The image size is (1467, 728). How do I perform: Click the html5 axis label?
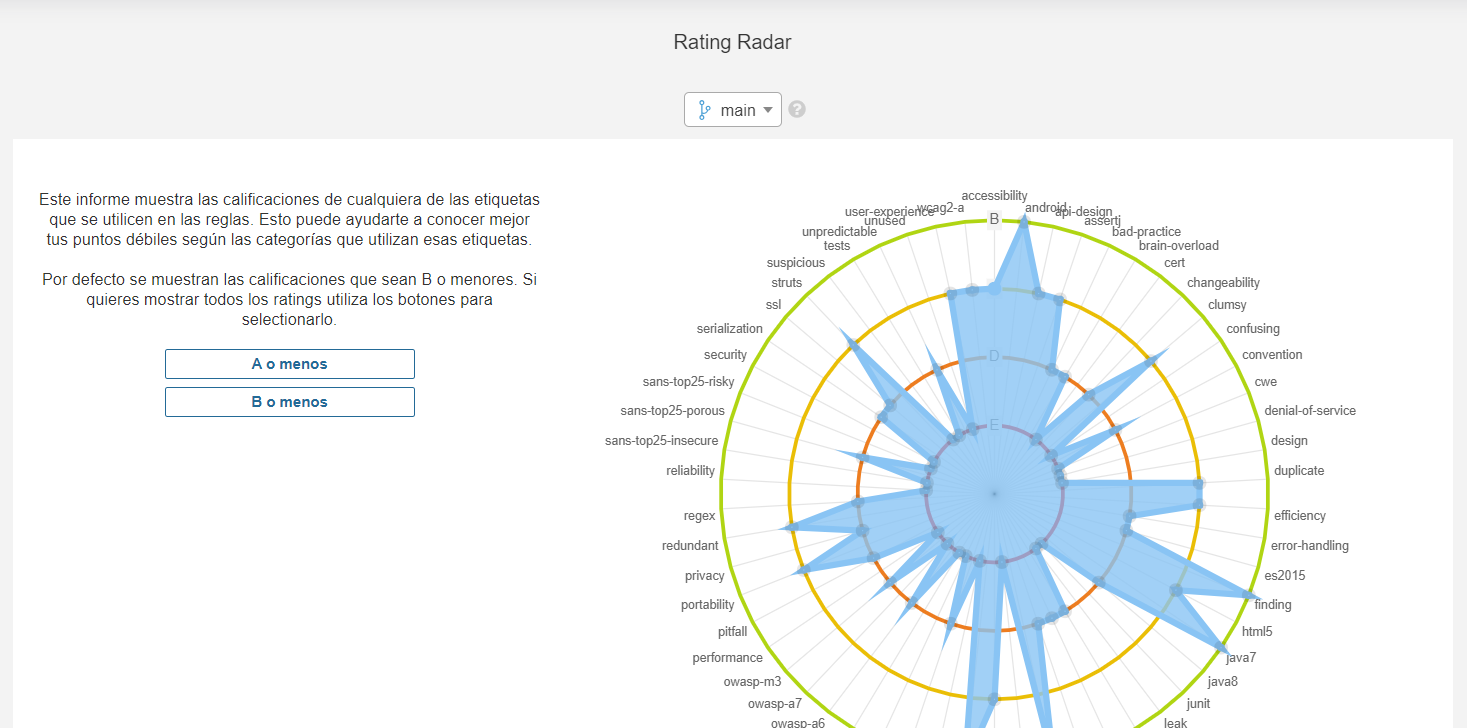point(1257,632)
